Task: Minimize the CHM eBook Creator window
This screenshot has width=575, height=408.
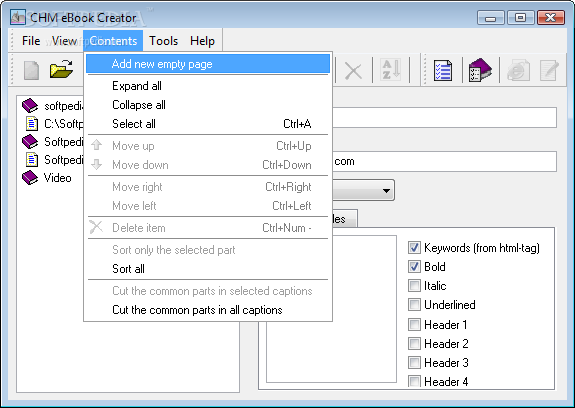Action: point(491,18)
